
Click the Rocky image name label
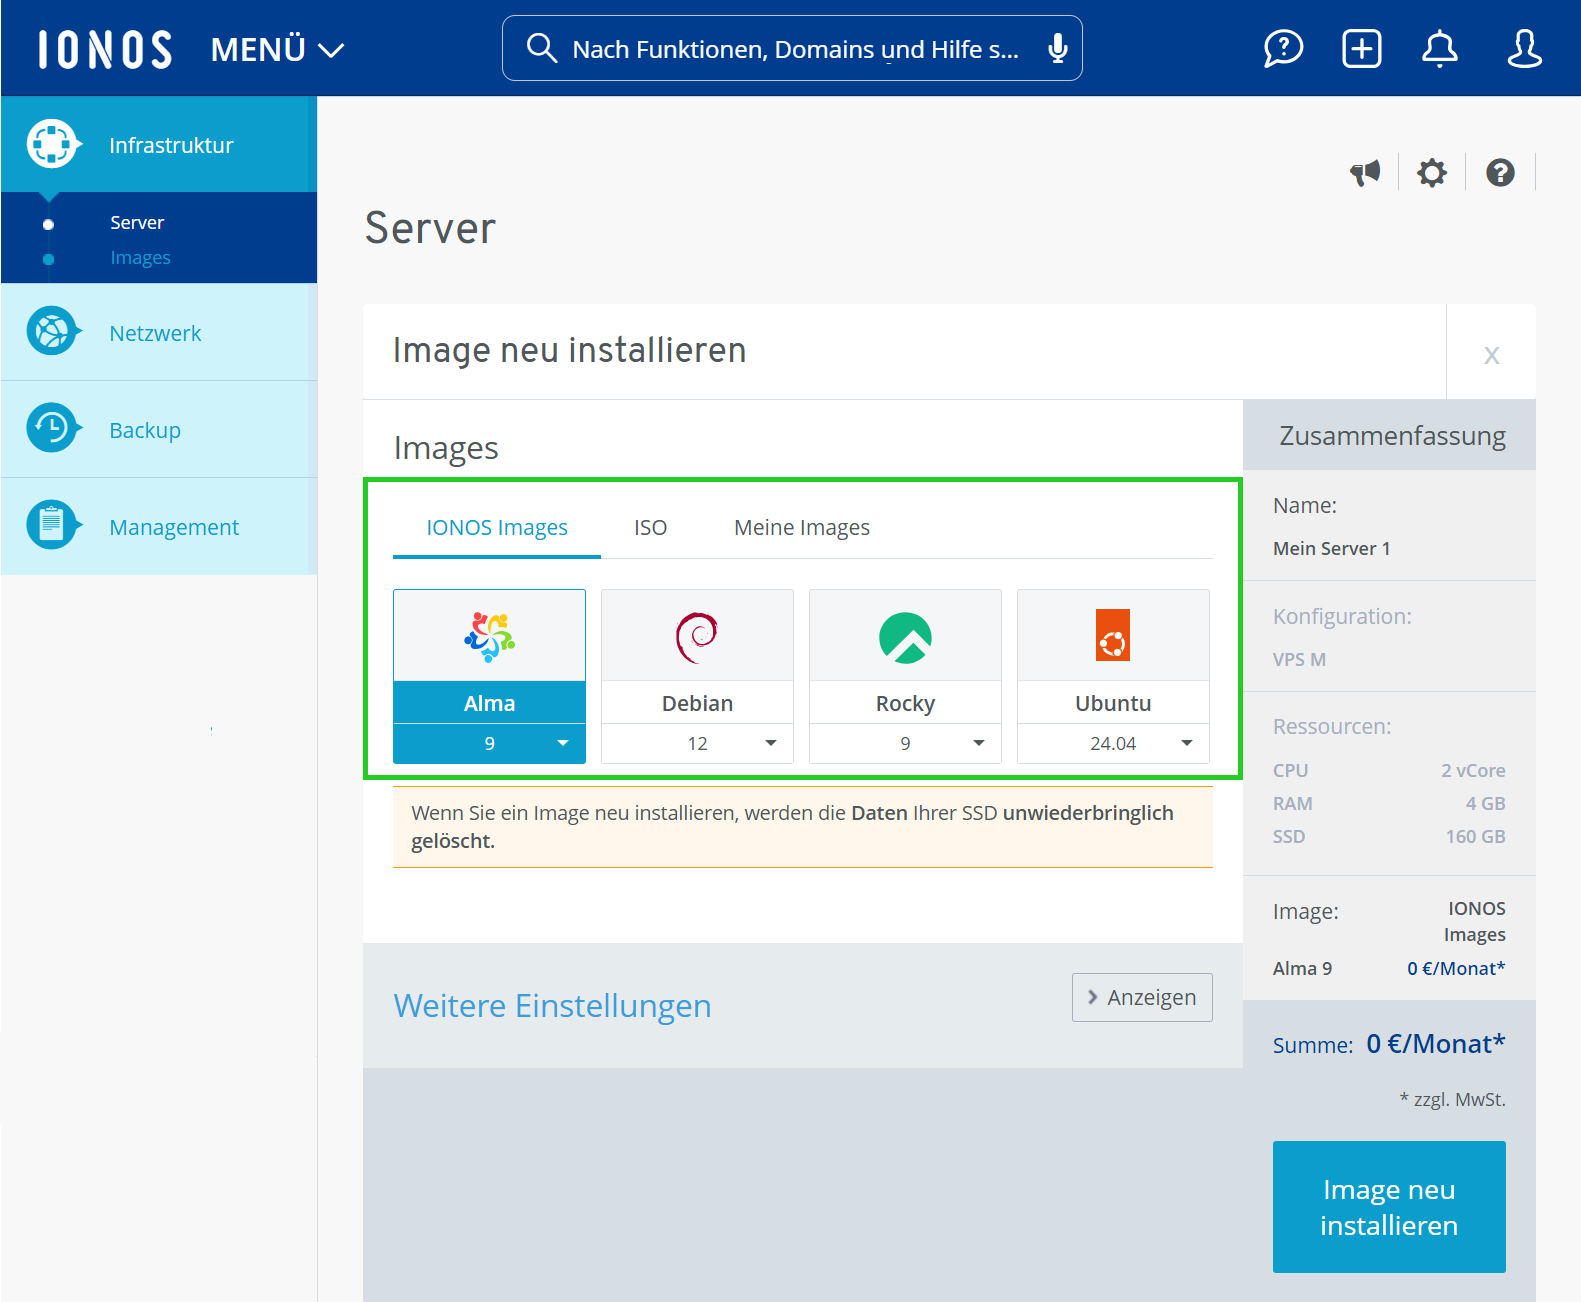[905, 703]
